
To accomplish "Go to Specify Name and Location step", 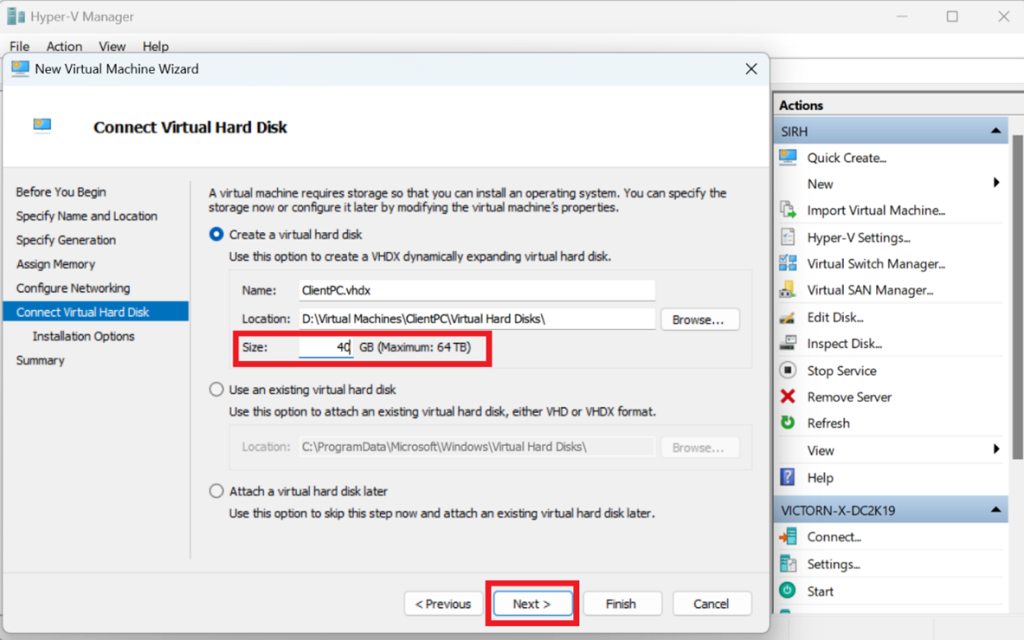I will click(x=87, y=216).
